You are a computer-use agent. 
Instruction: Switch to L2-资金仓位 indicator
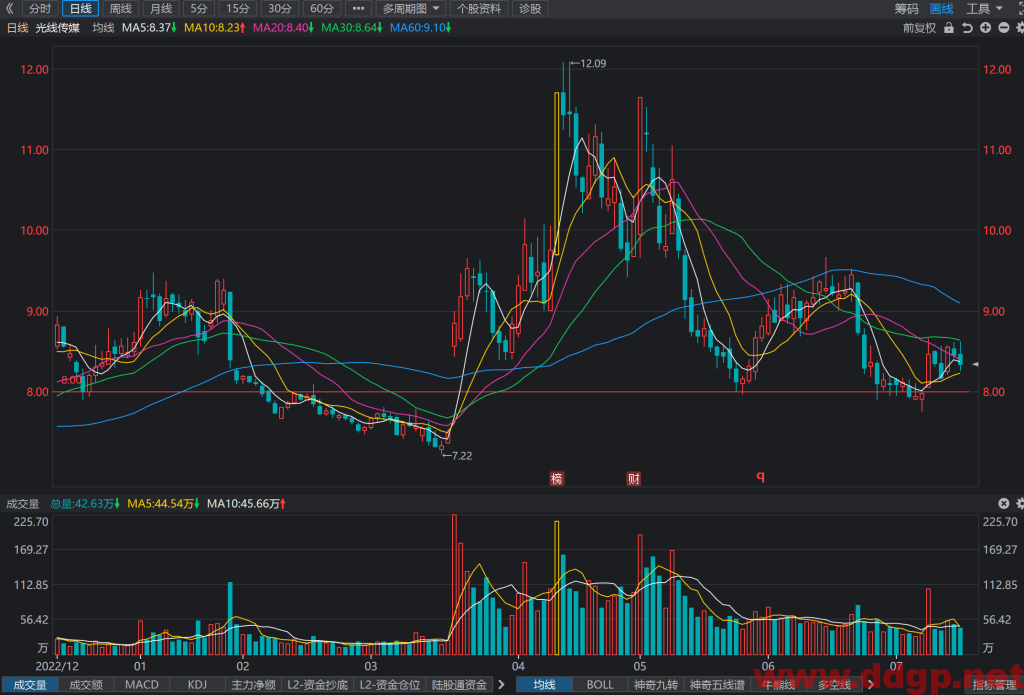[390, 685]
